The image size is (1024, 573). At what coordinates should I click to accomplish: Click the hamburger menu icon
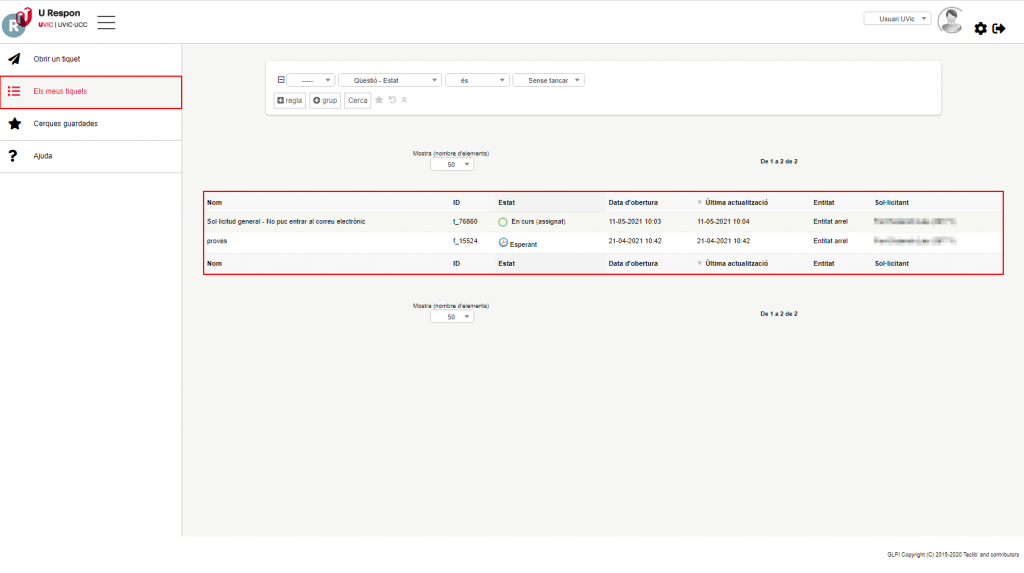coord(106,22)
